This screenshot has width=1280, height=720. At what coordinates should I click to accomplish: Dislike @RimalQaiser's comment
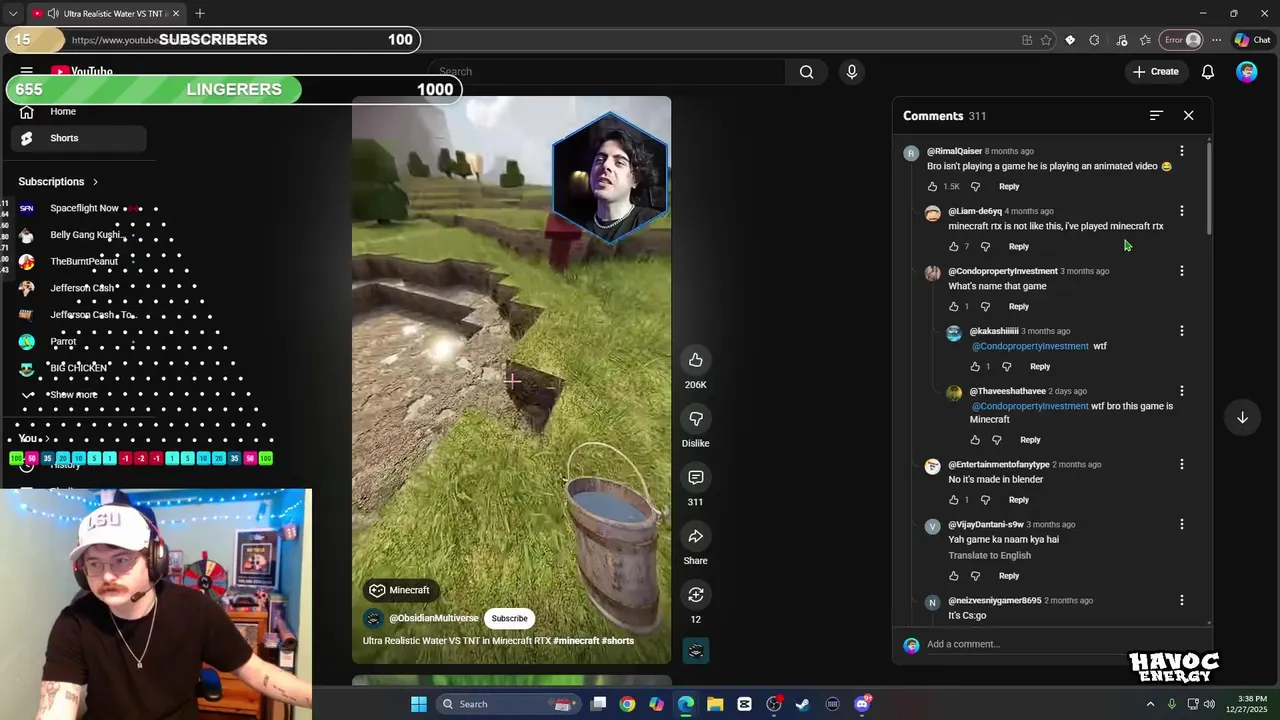pyautogui.click(x=975, y=187)
